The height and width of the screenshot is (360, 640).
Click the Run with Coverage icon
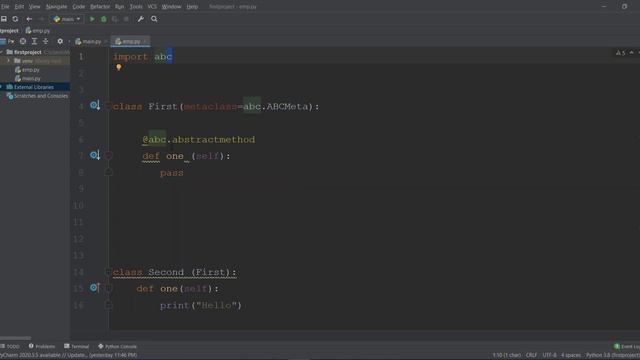(115, 19)
